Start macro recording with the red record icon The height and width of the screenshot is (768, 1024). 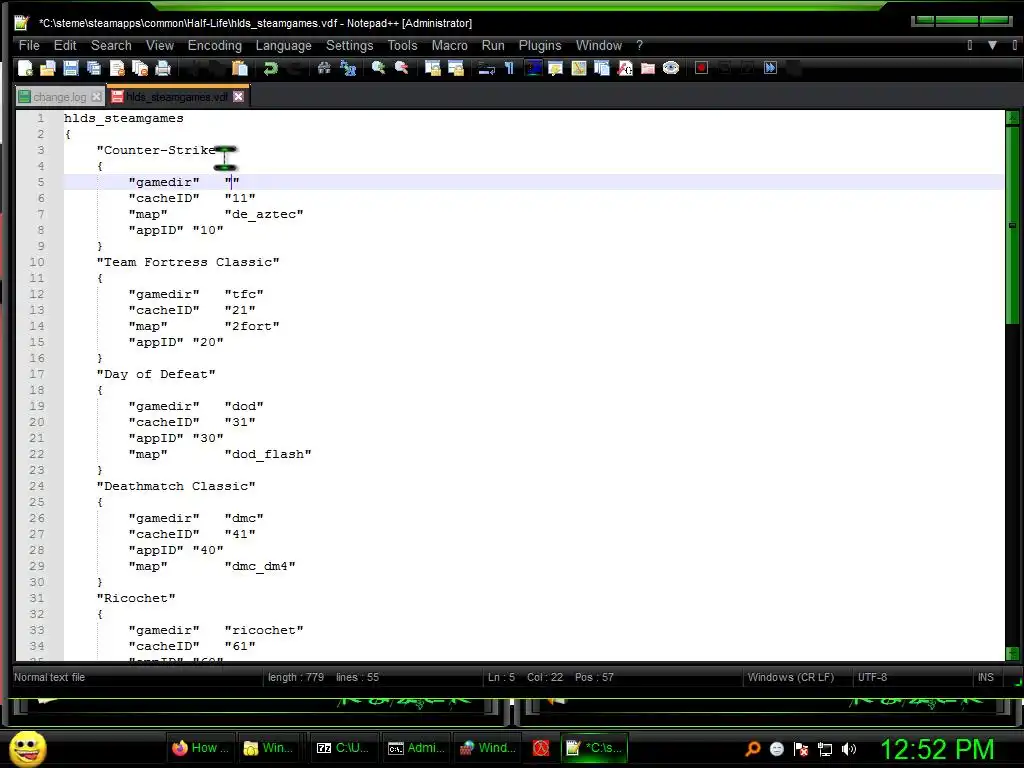pyautogui.click(x=701, y=68)
